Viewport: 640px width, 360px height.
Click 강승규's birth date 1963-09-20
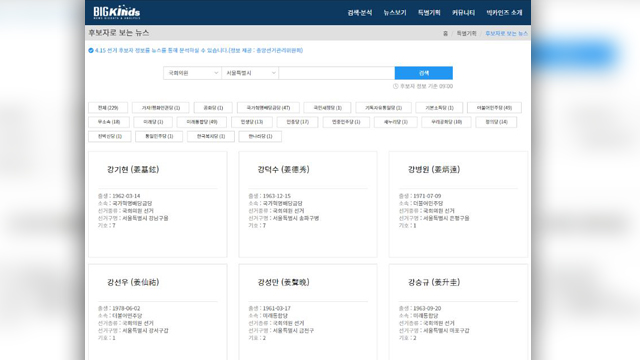[427, 309]
